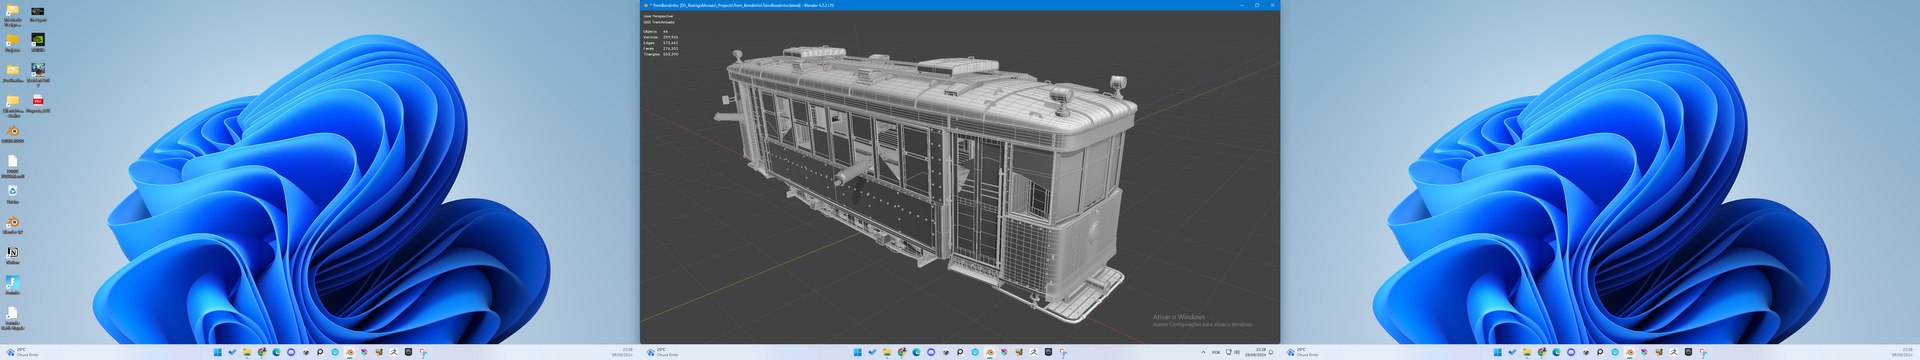The image size is (1920, 360).
Task: Open Microsoft Edge on center monitor taskbar
Action: [916, 352]
